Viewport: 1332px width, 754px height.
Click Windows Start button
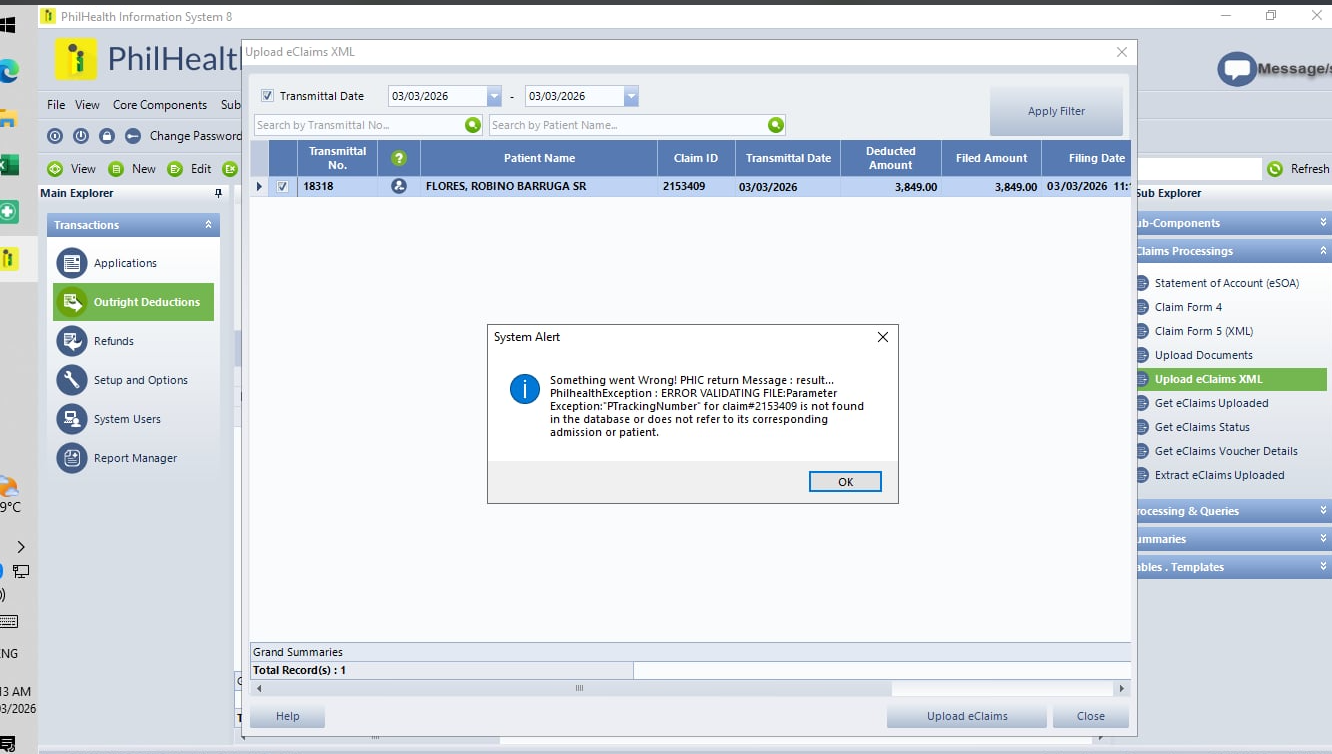7,24
